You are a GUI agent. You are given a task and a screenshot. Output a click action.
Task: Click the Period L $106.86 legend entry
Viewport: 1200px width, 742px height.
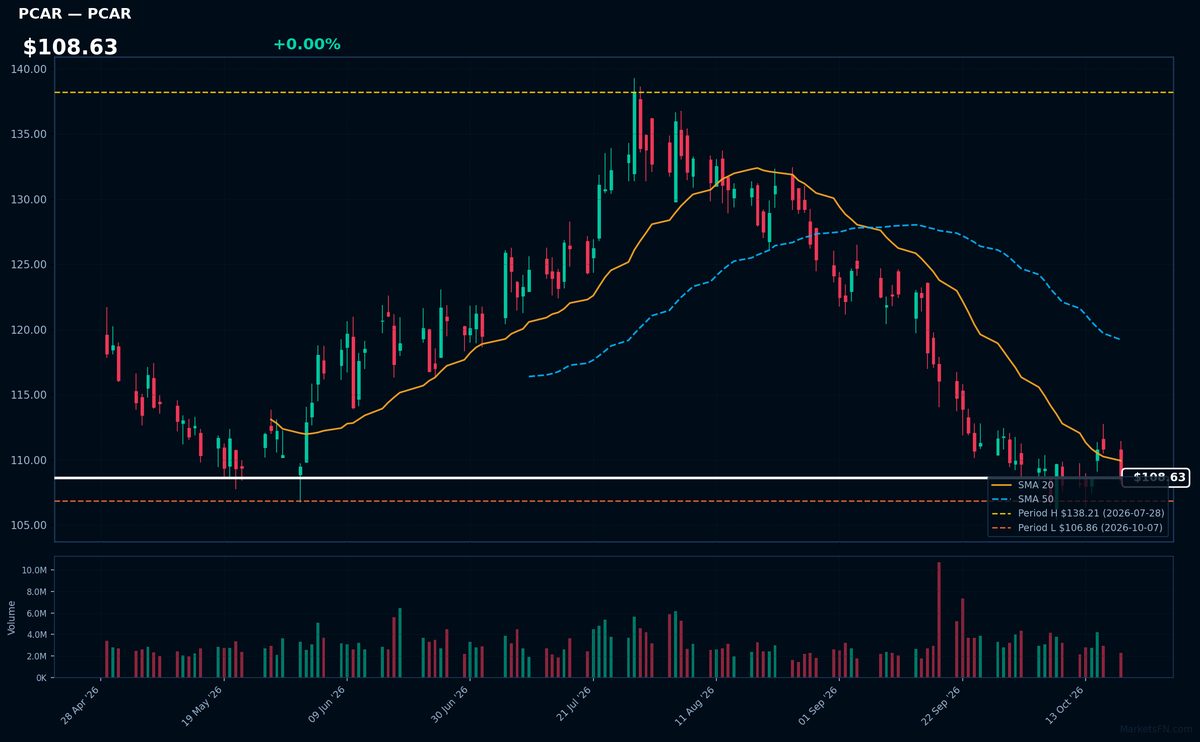tap(1079, 527)
